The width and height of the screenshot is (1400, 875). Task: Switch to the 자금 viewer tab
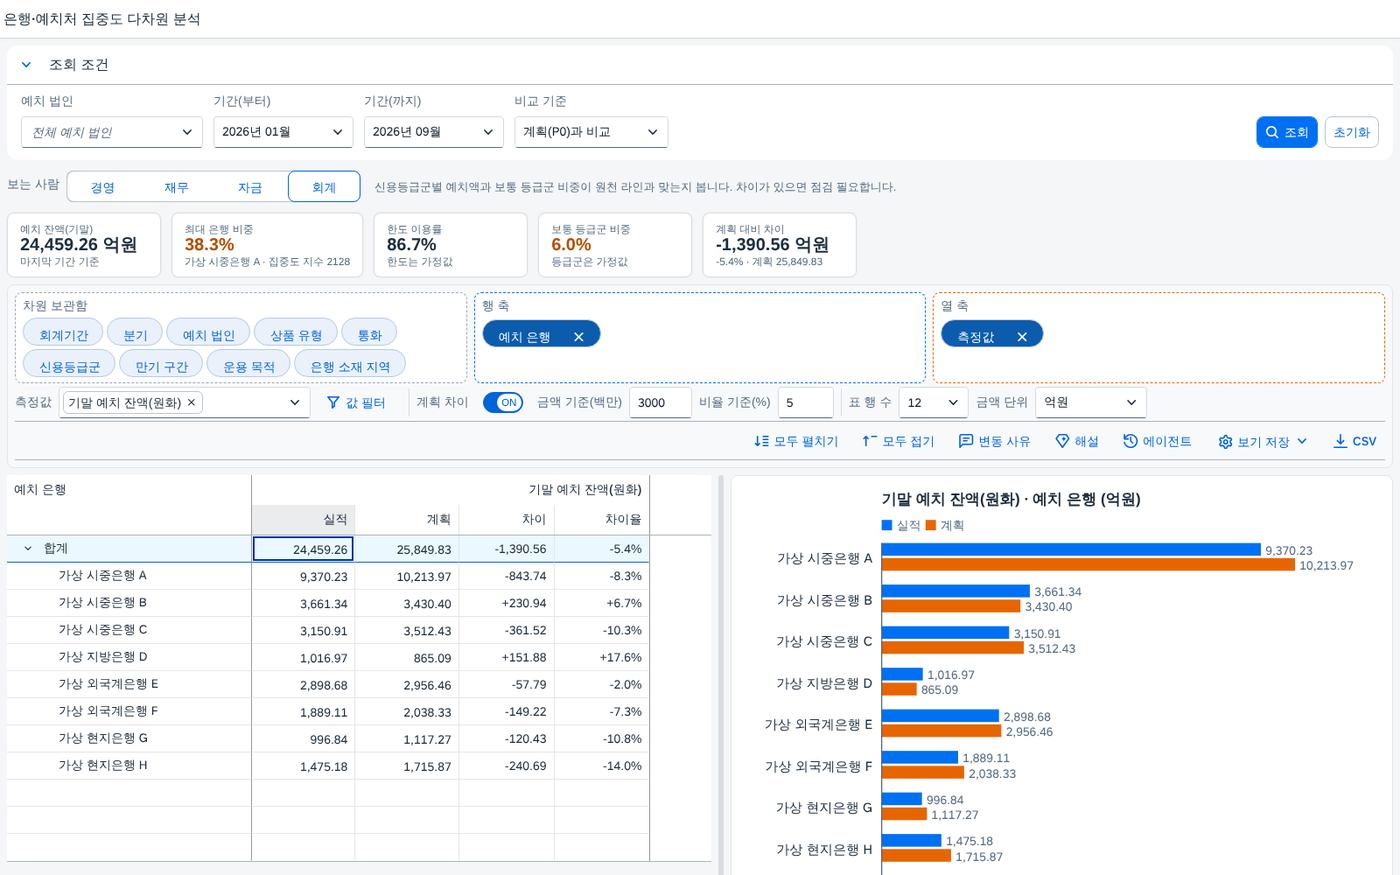click(x=250, y=187)
